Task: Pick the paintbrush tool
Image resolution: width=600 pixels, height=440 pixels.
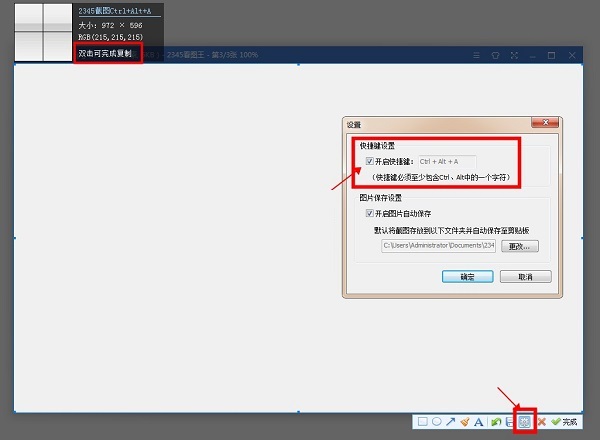Action: [x=465, y=423]
